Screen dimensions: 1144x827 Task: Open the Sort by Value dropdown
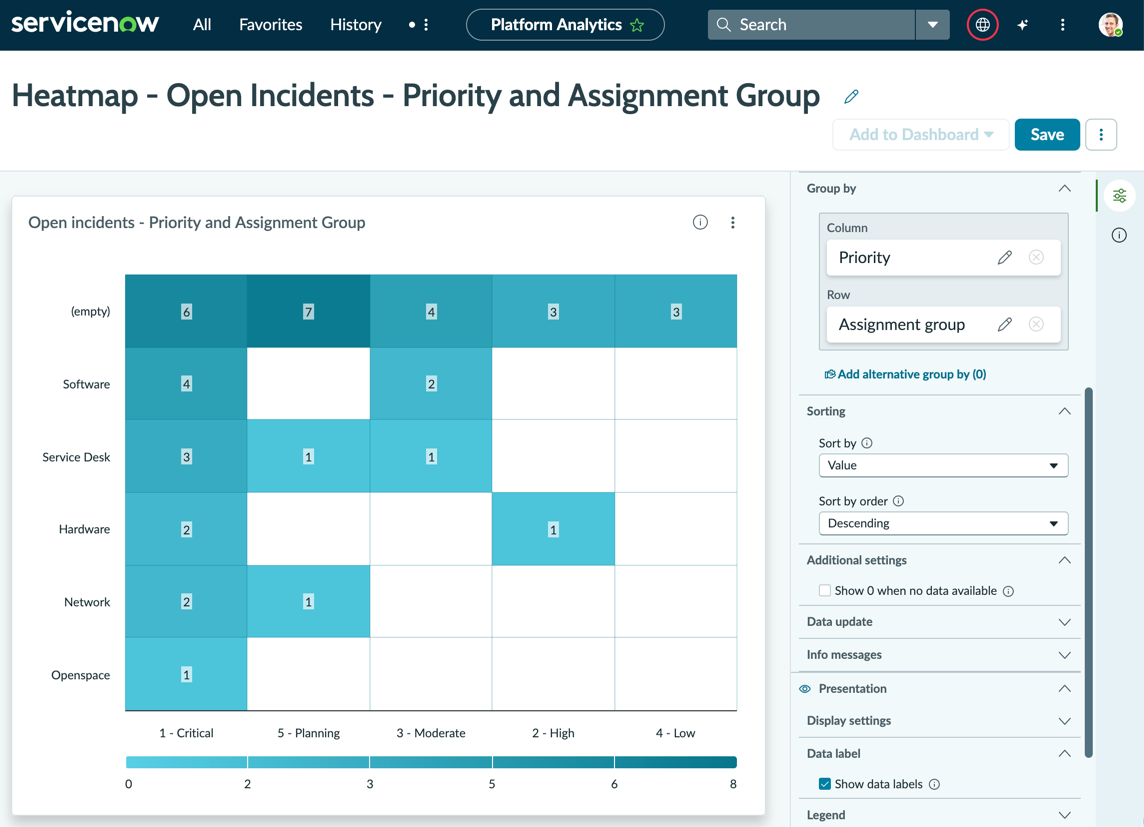click(943, 465)
